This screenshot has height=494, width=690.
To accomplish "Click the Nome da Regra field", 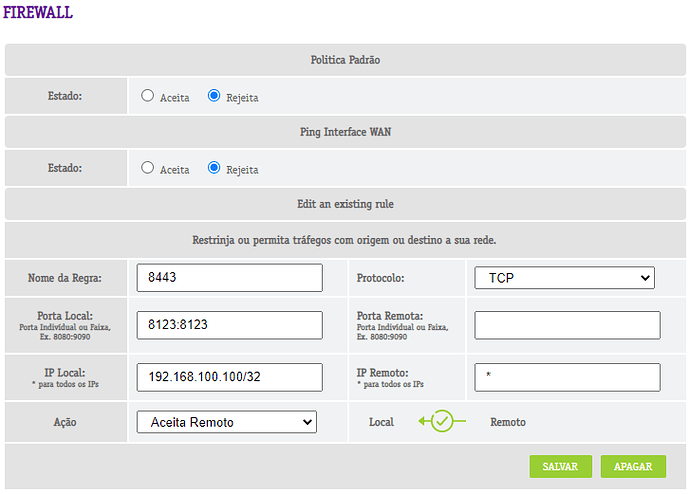I will pos(229,278).
